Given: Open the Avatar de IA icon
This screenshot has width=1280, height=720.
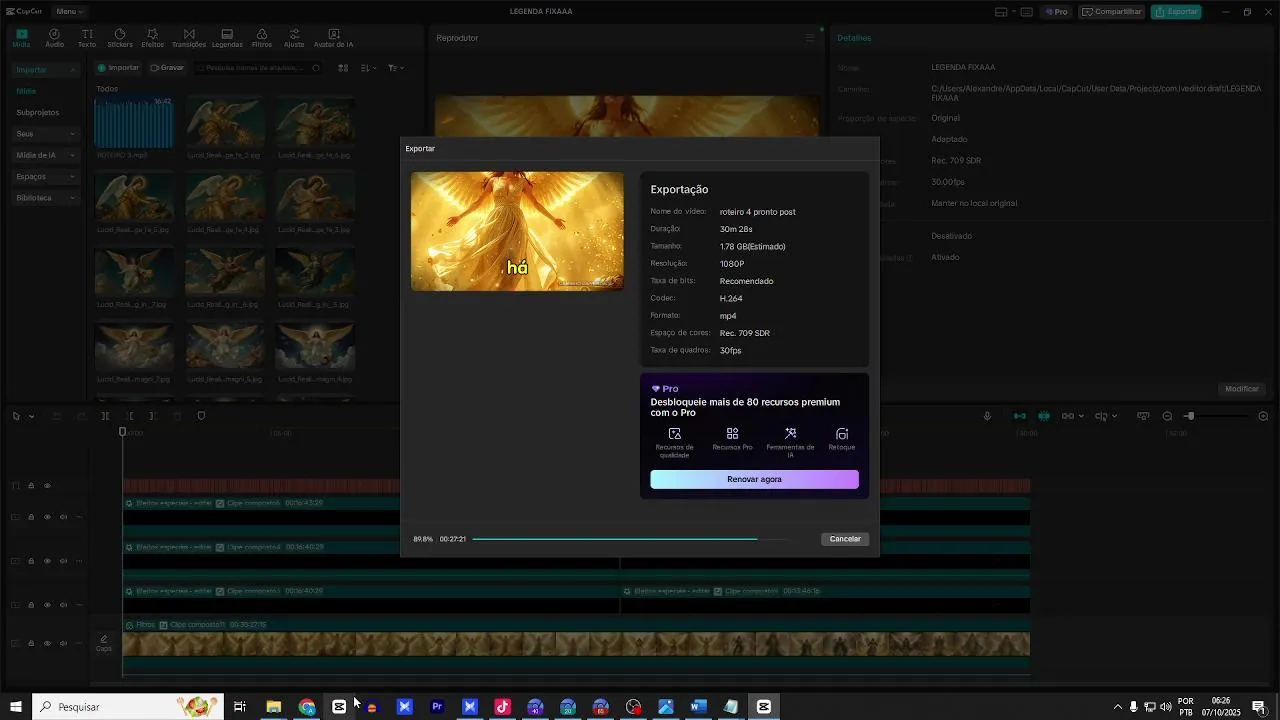Looking at the screenshot, I should click(333, 38).
